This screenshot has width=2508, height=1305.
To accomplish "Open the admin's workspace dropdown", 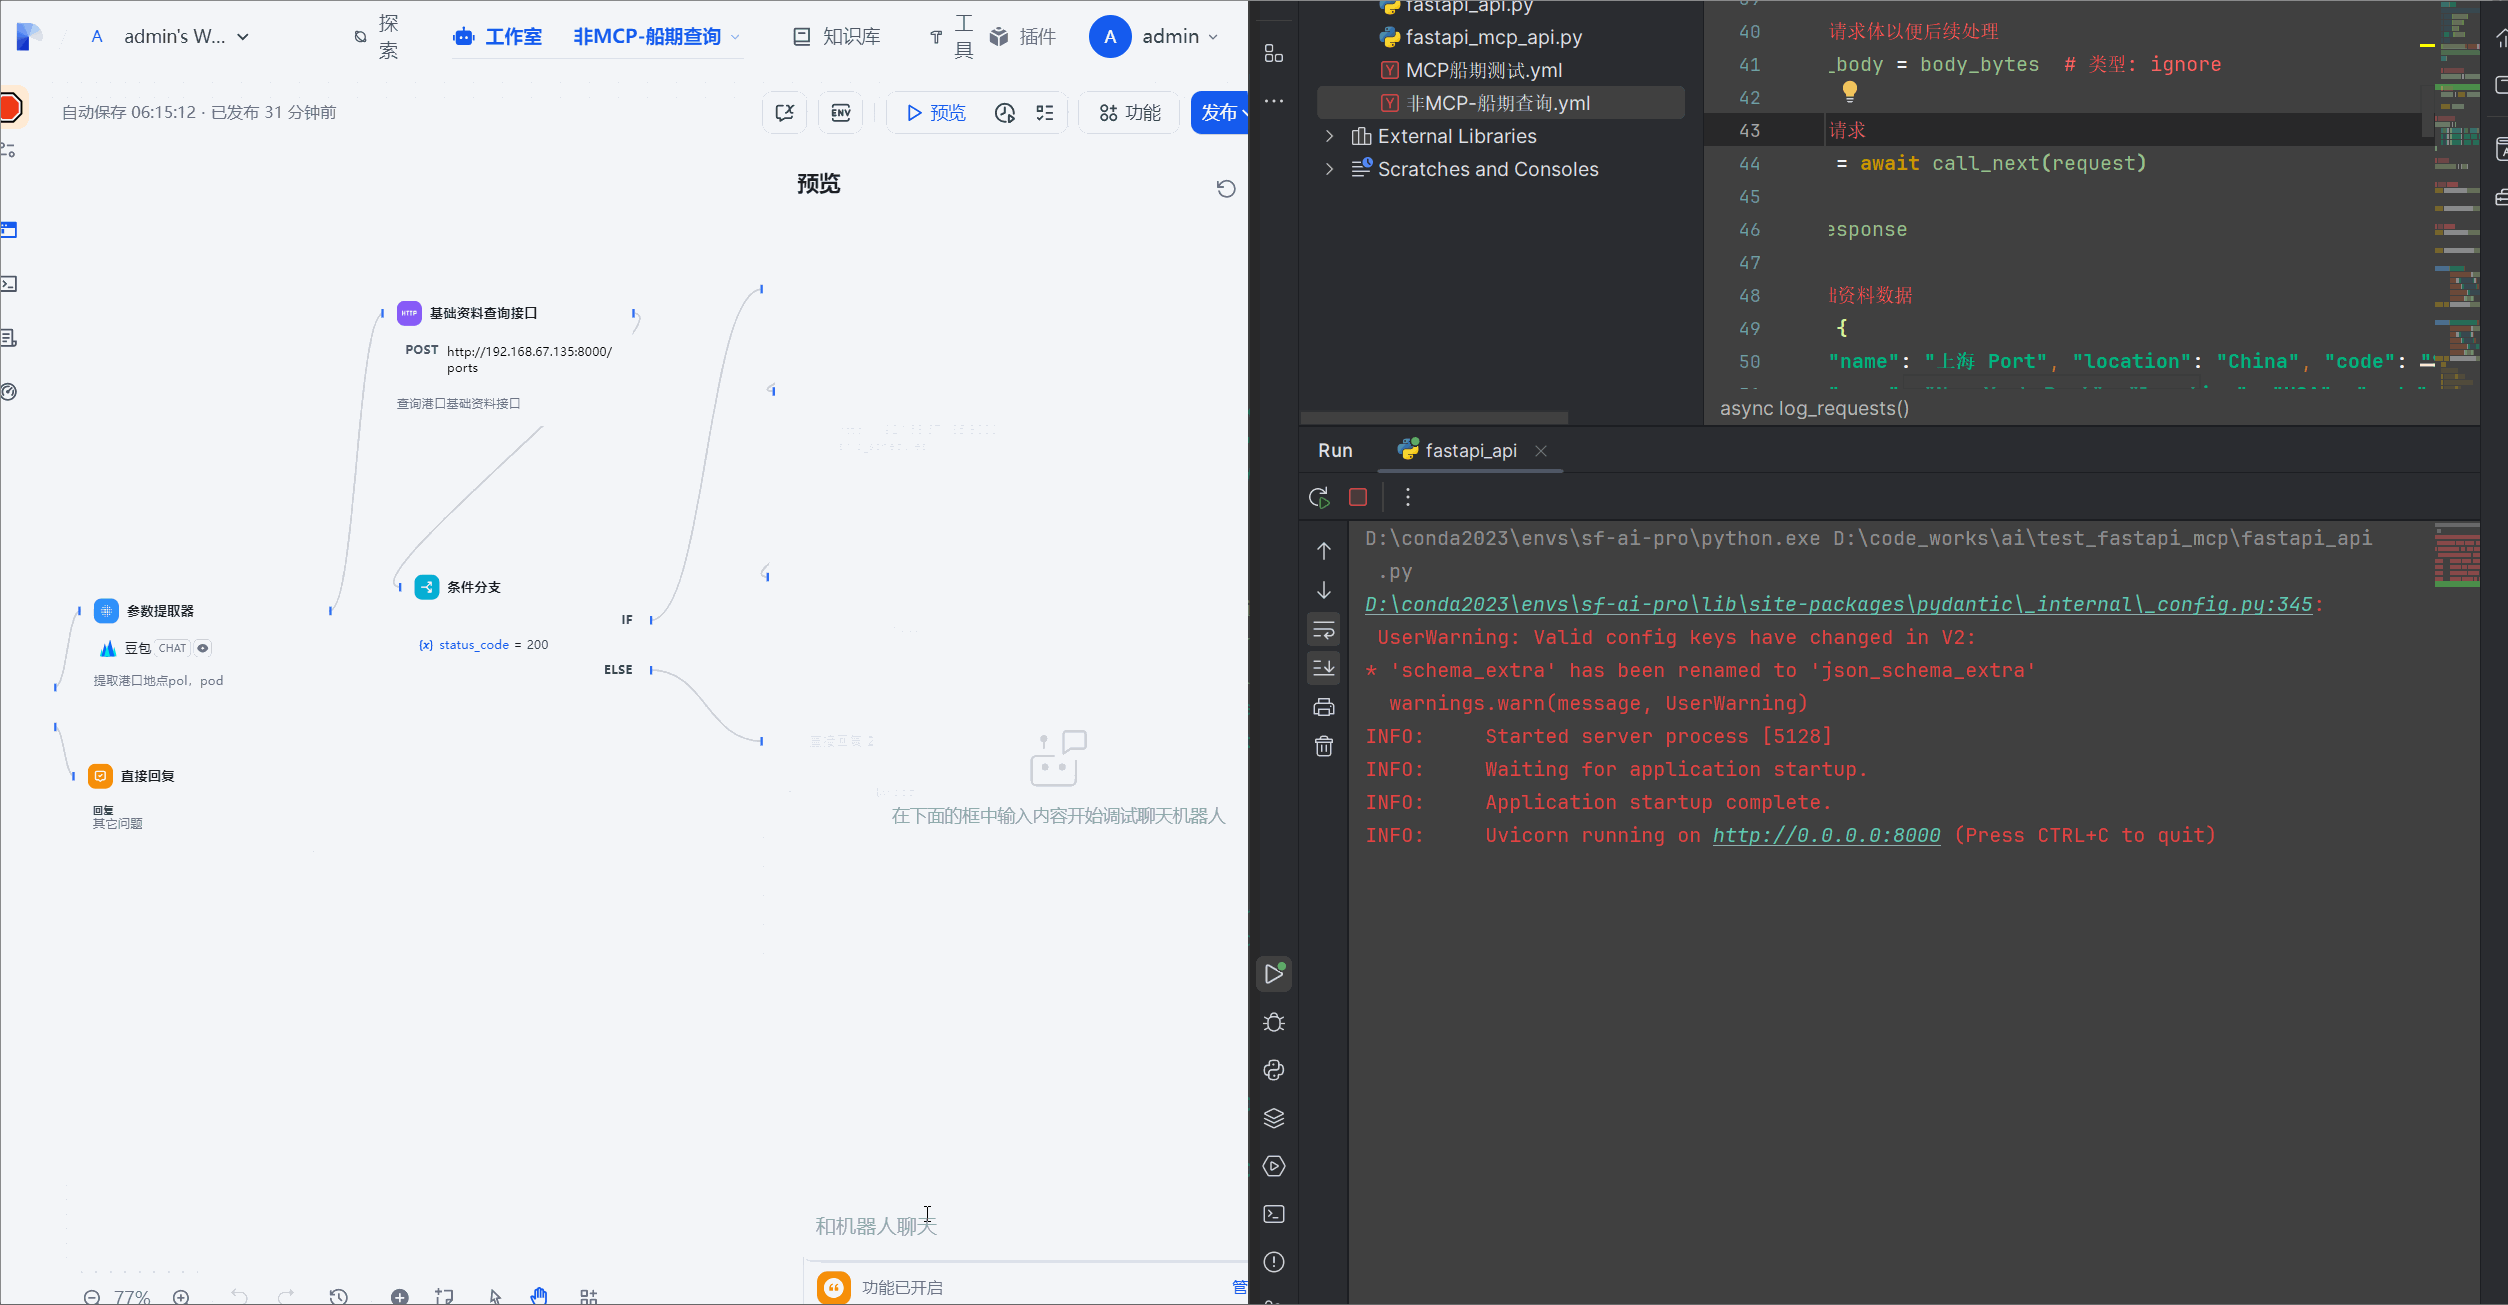I will click(x=185, y=37).
